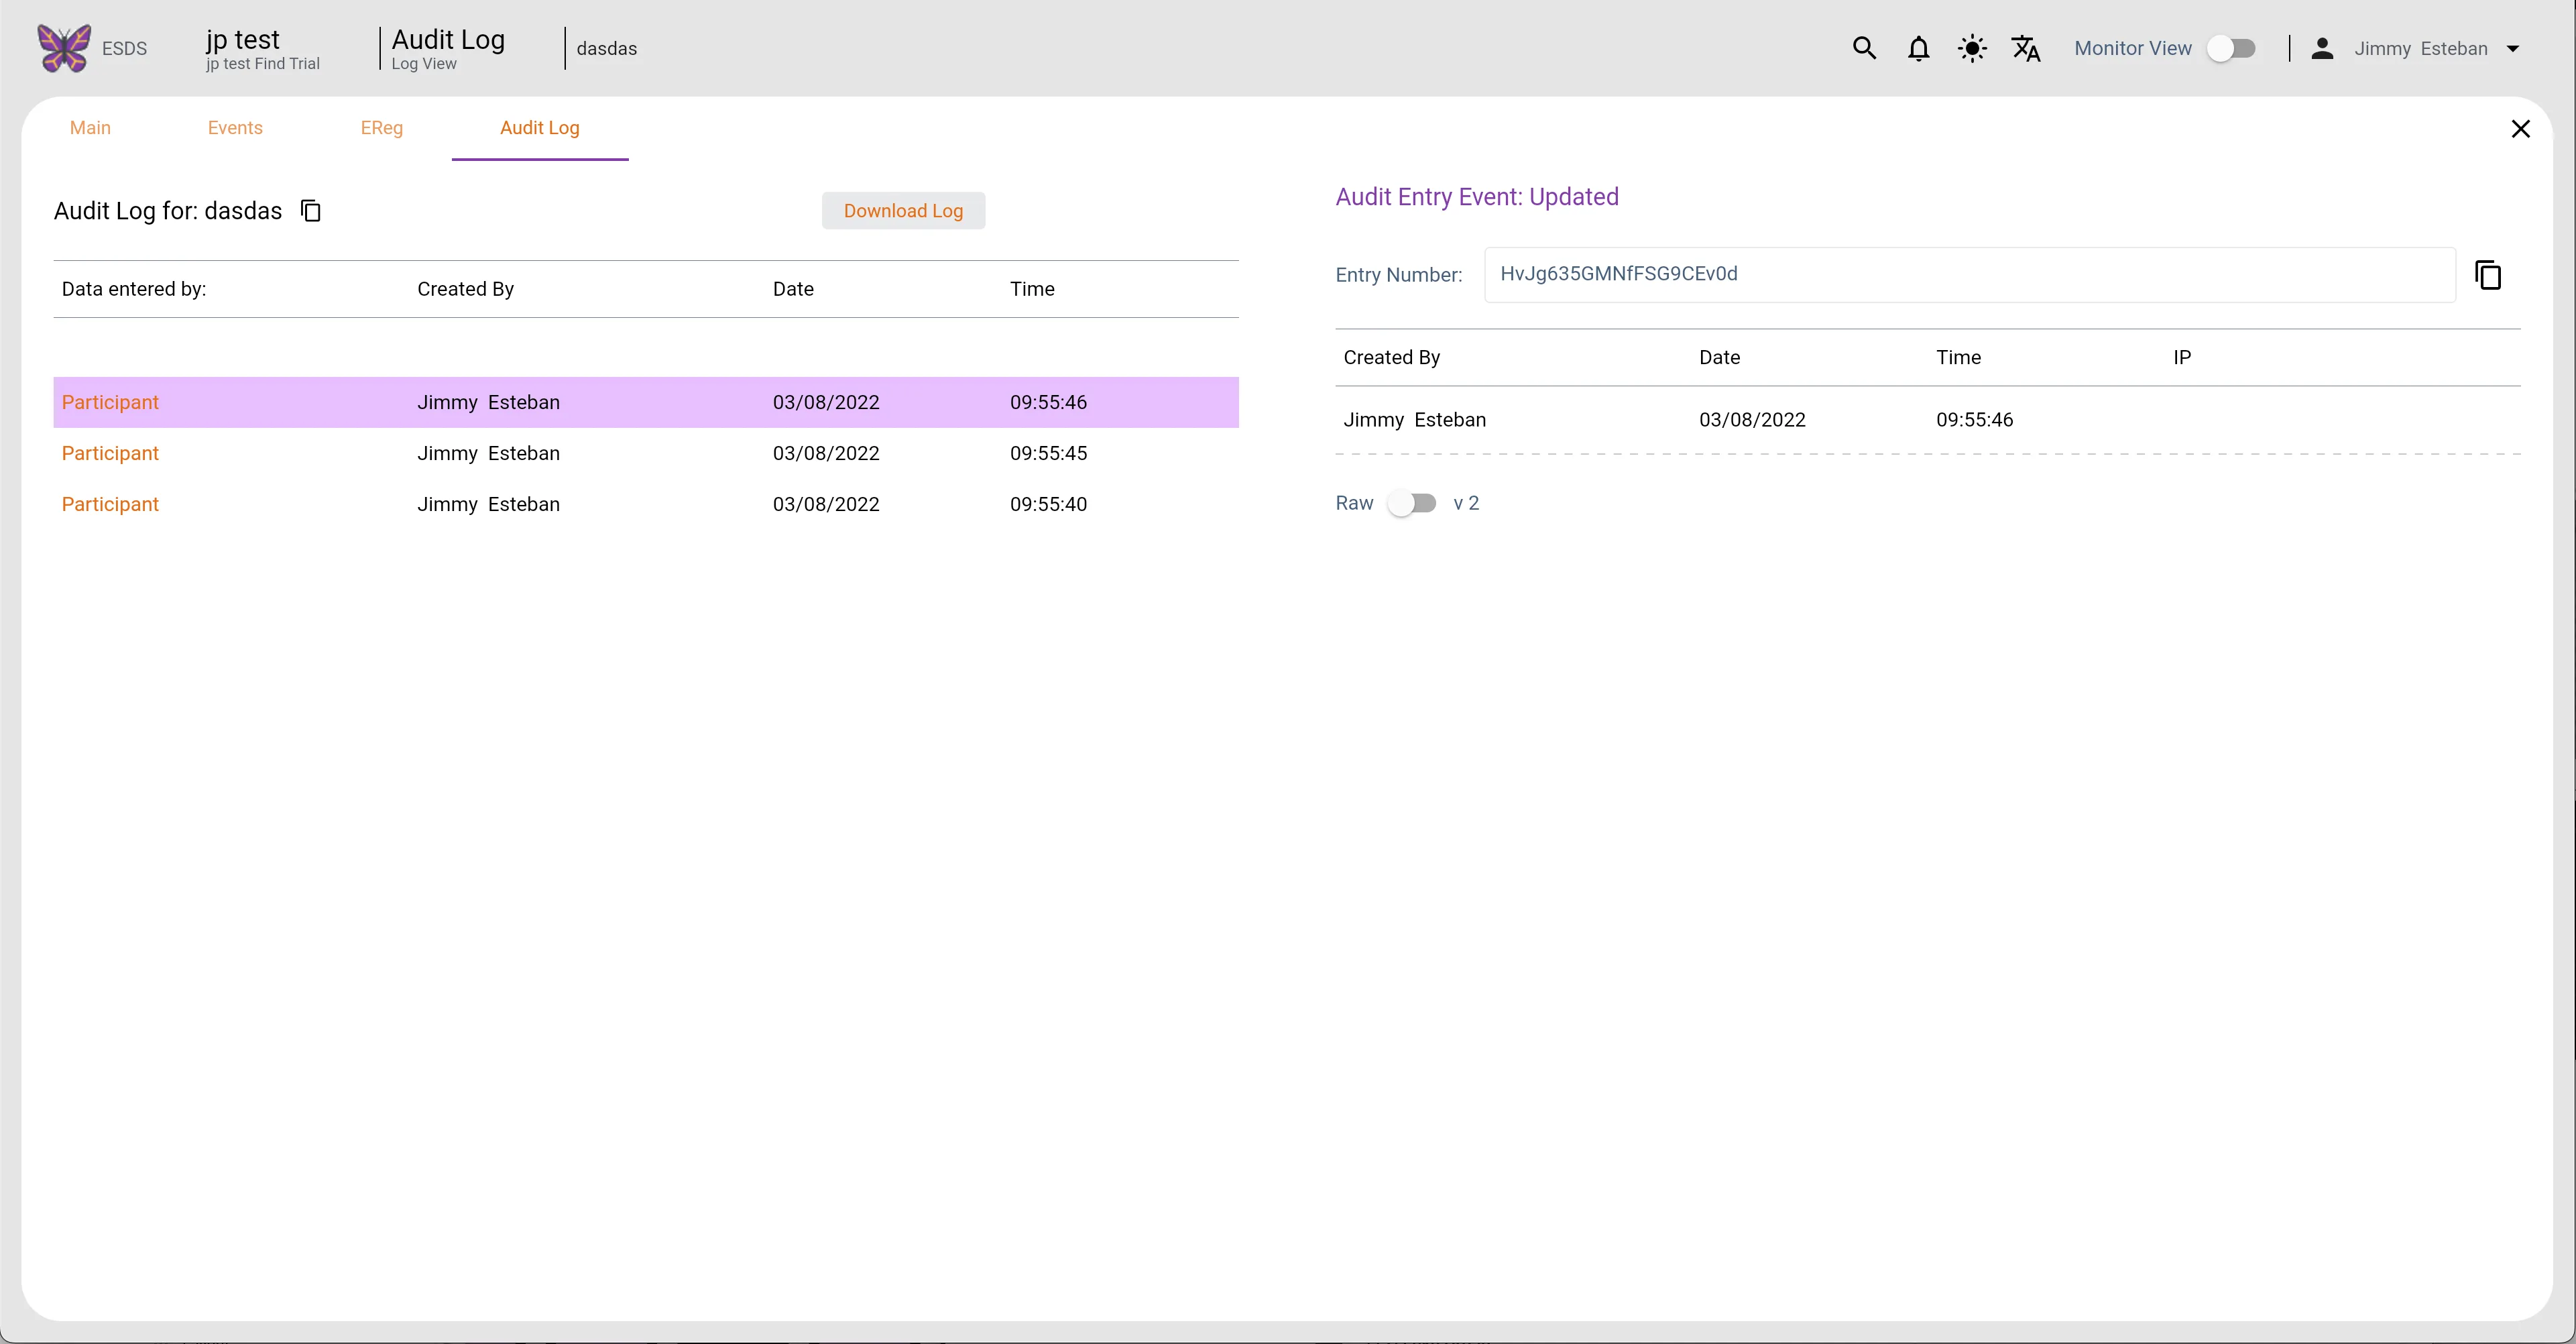Click Time column header in log list

1032,289
